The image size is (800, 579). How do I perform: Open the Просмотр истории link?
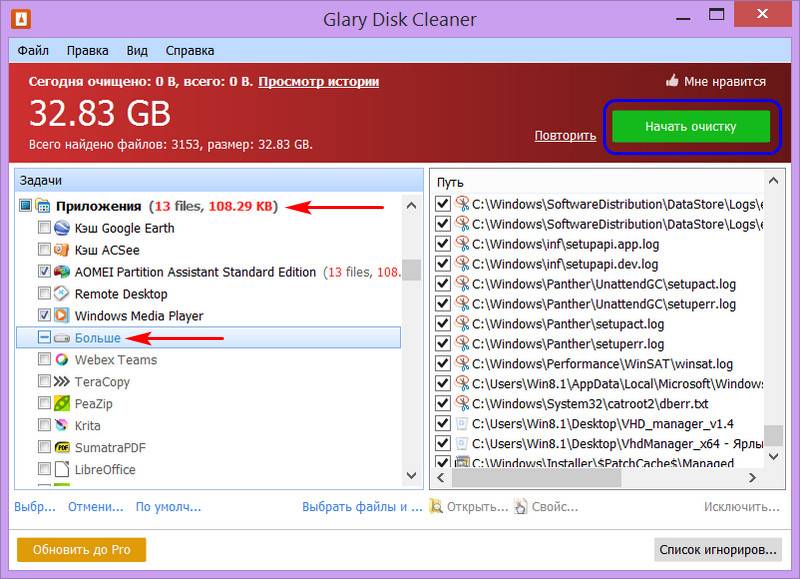point(318,82)
